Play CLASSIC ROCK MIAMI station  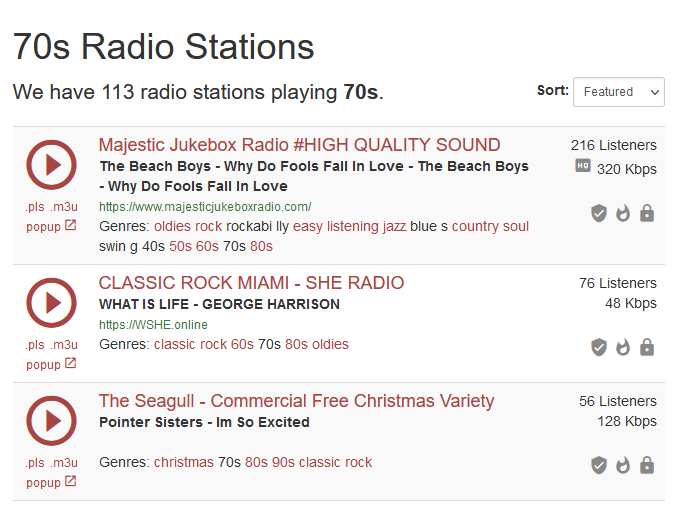52,303
